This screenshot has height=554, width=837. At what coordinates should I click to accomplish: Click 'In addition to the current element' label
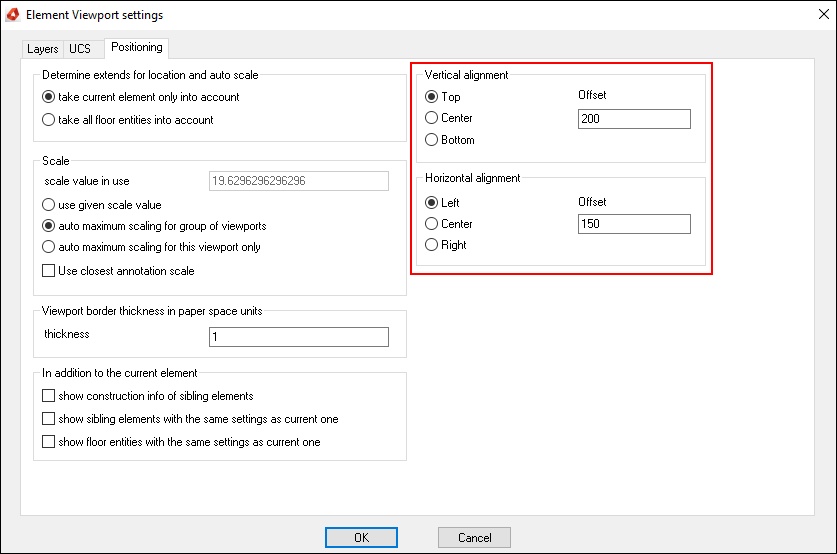tap(120, 373)
